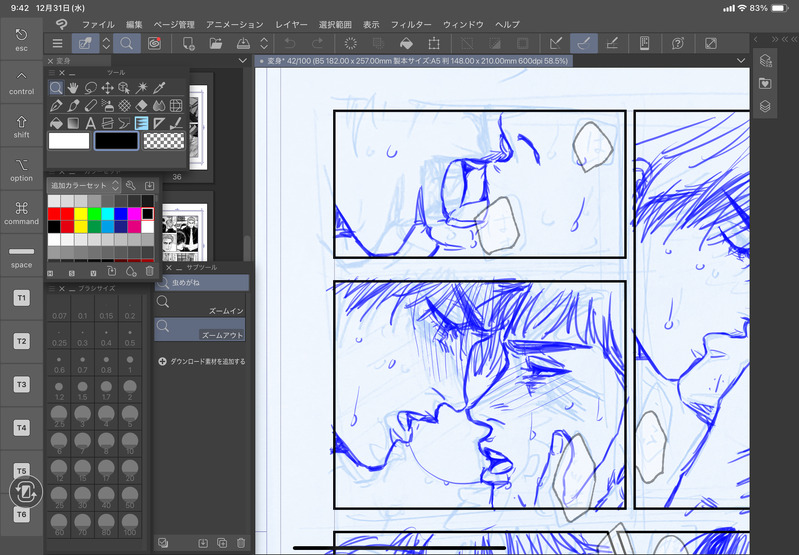
Task: Open the フィルター menu
Action: click(x=411, y=24)
